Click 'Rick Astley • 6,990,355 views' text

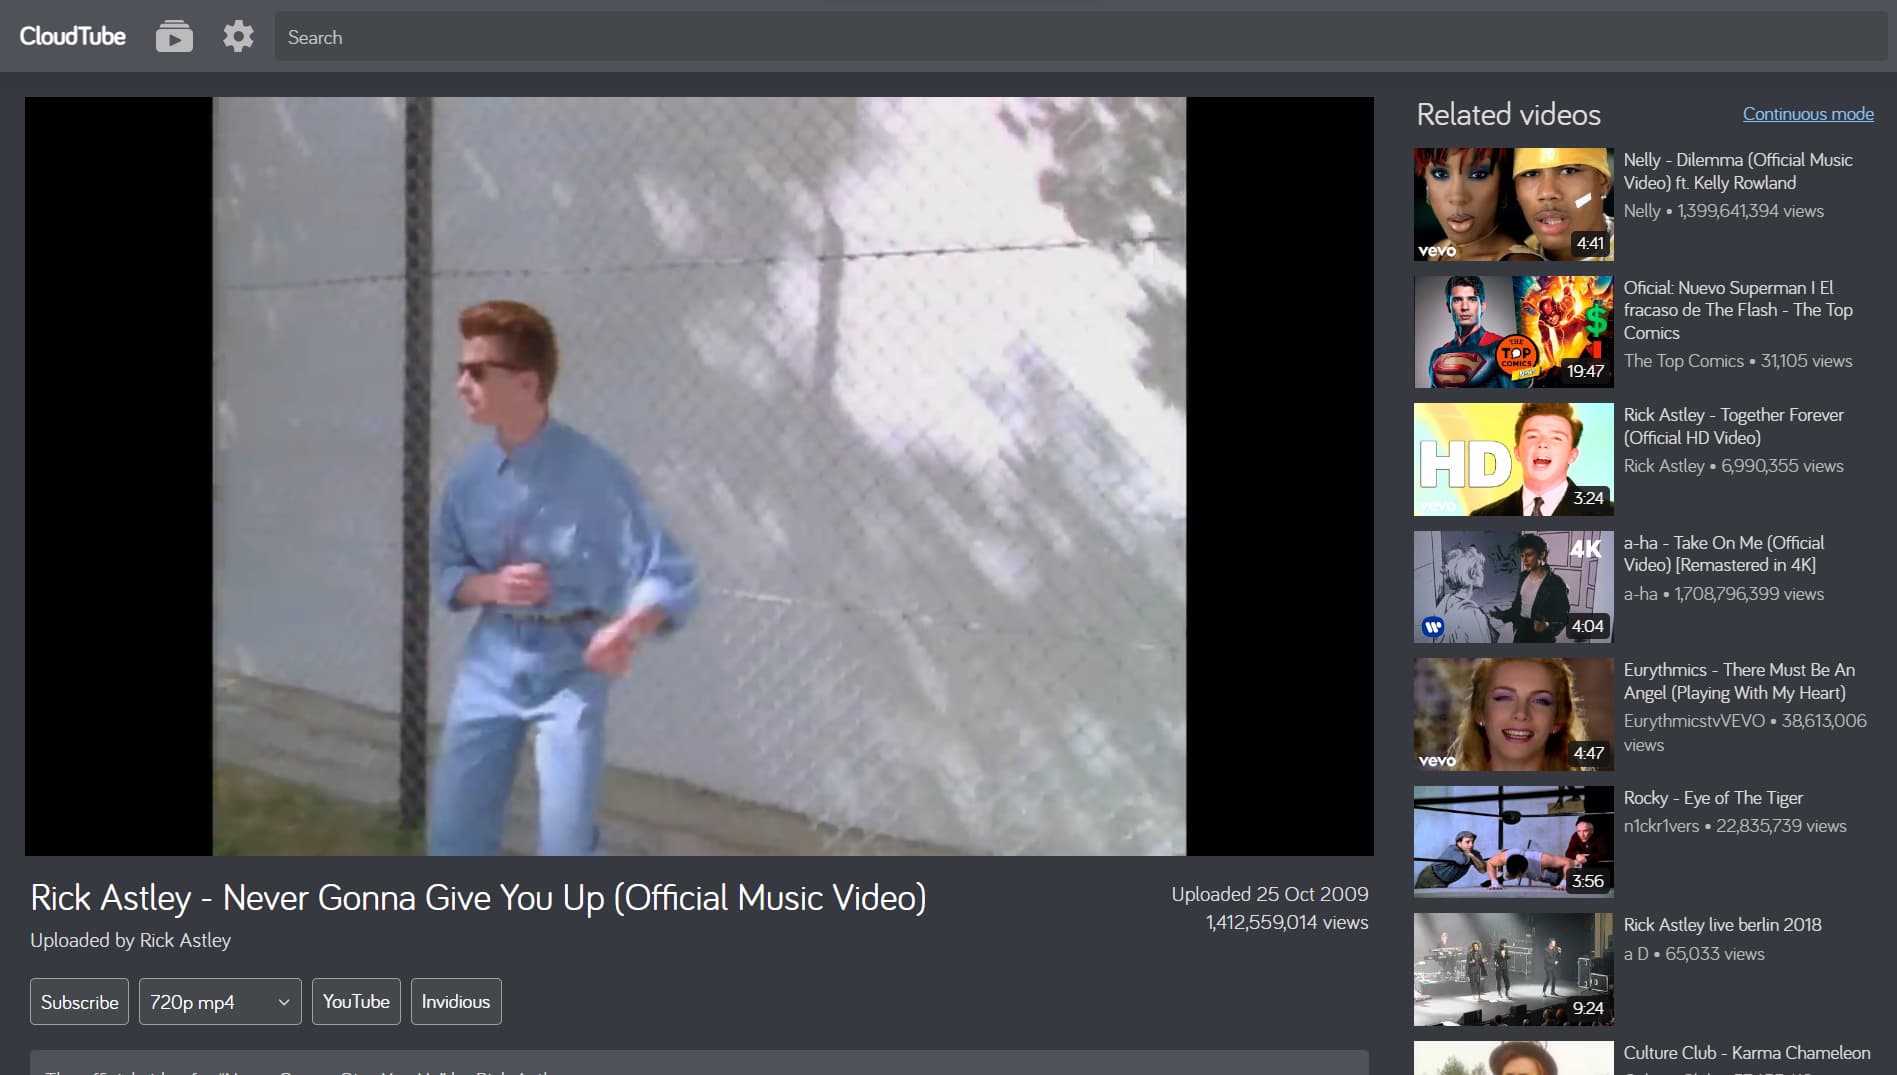[1734, 466]
